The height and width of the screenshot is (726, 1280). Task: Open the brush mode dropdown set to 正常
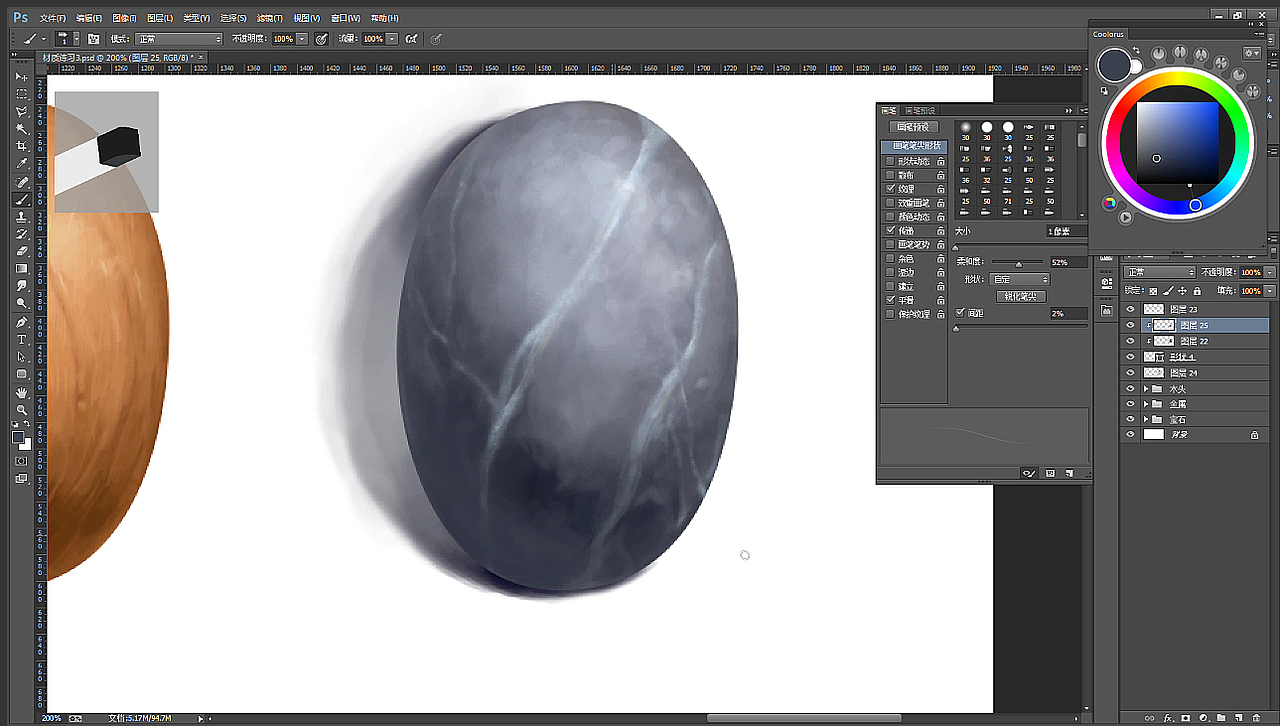pos(179,39)
